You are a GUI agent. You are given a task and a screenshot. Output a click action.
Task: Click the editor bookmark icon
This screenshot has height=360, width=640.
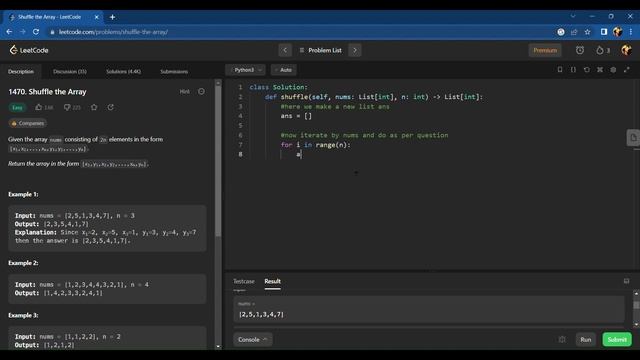(x=560, y=70)
